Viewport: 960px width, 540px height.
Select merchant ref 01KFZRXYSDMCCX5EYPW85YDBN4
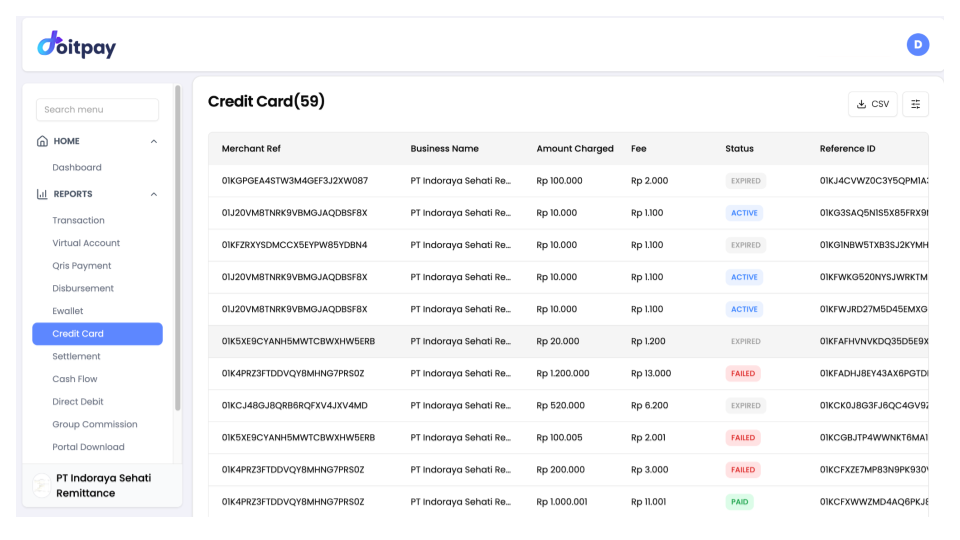tap(294, 245)
